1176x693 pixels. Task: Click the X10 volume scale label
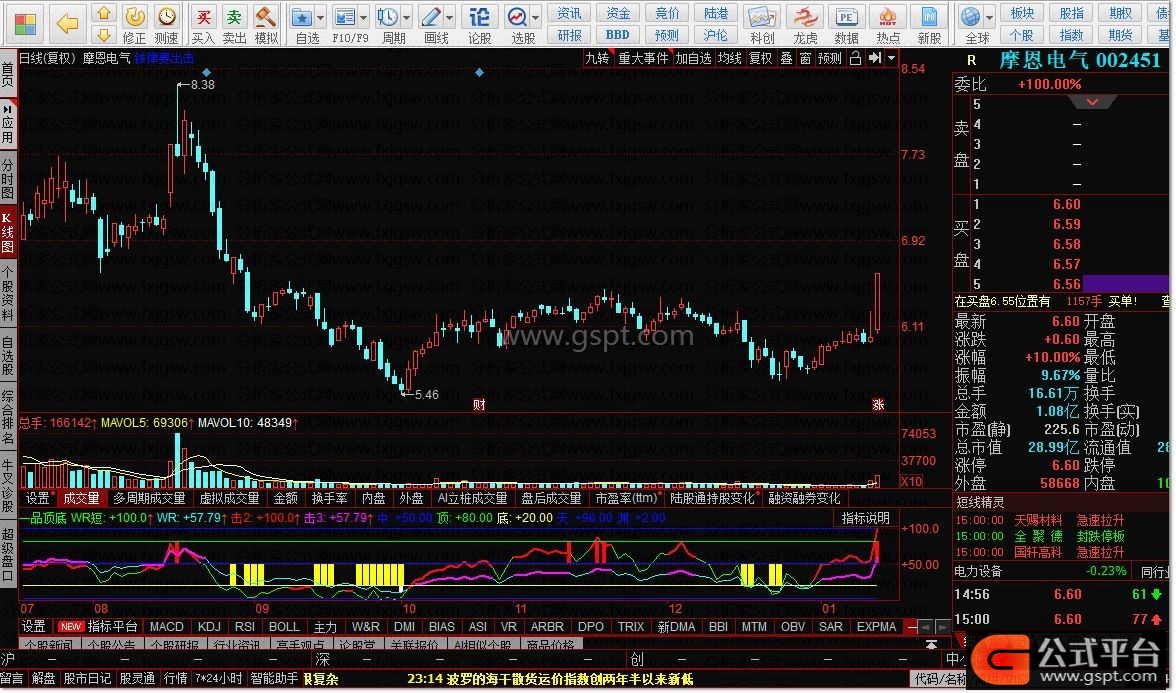[912, 482]
